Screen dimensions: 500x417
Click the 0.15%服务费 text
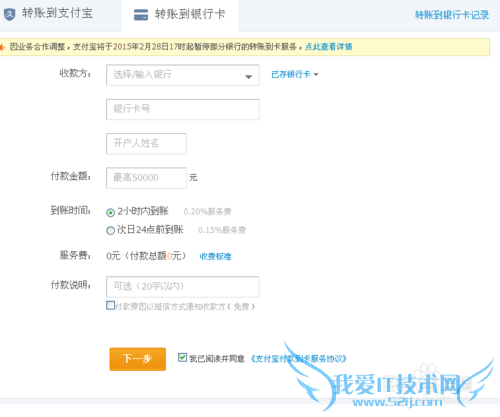click(222, 230)
